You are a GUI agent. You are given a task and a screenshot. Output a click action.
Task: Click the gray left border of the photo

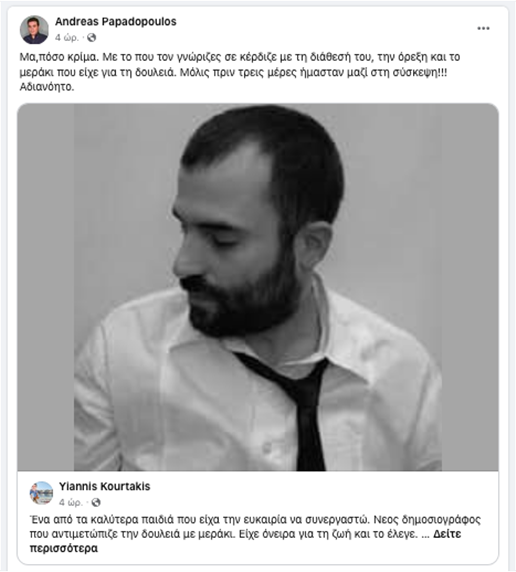[46, 287]
